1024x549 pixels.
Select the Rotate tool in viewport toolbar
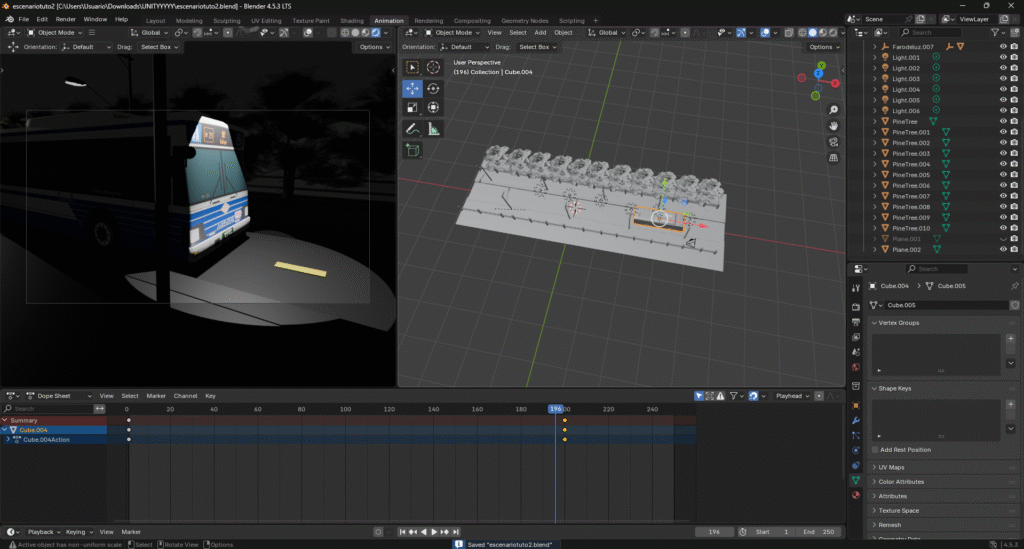pos(433,88)
